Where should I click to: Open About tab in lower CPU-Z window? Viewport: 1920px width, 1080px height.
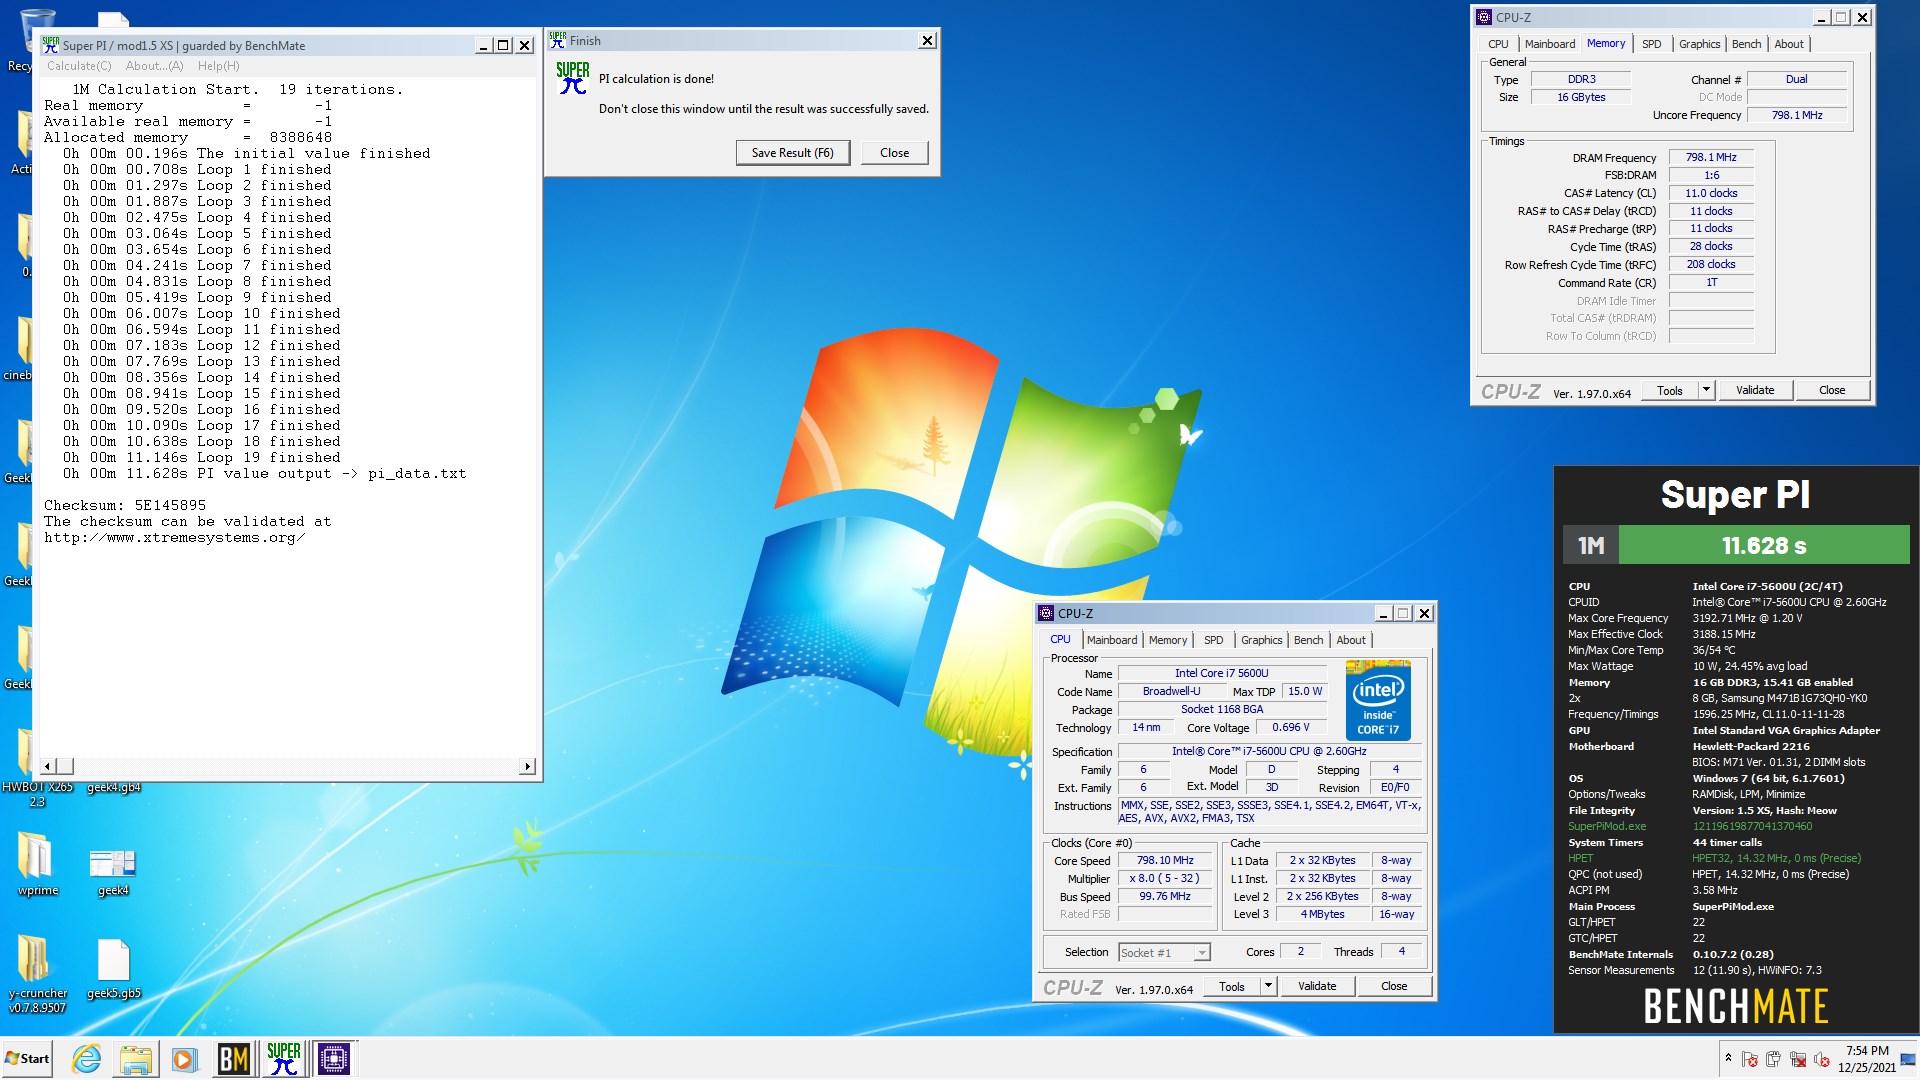[x=1351, y=640]
